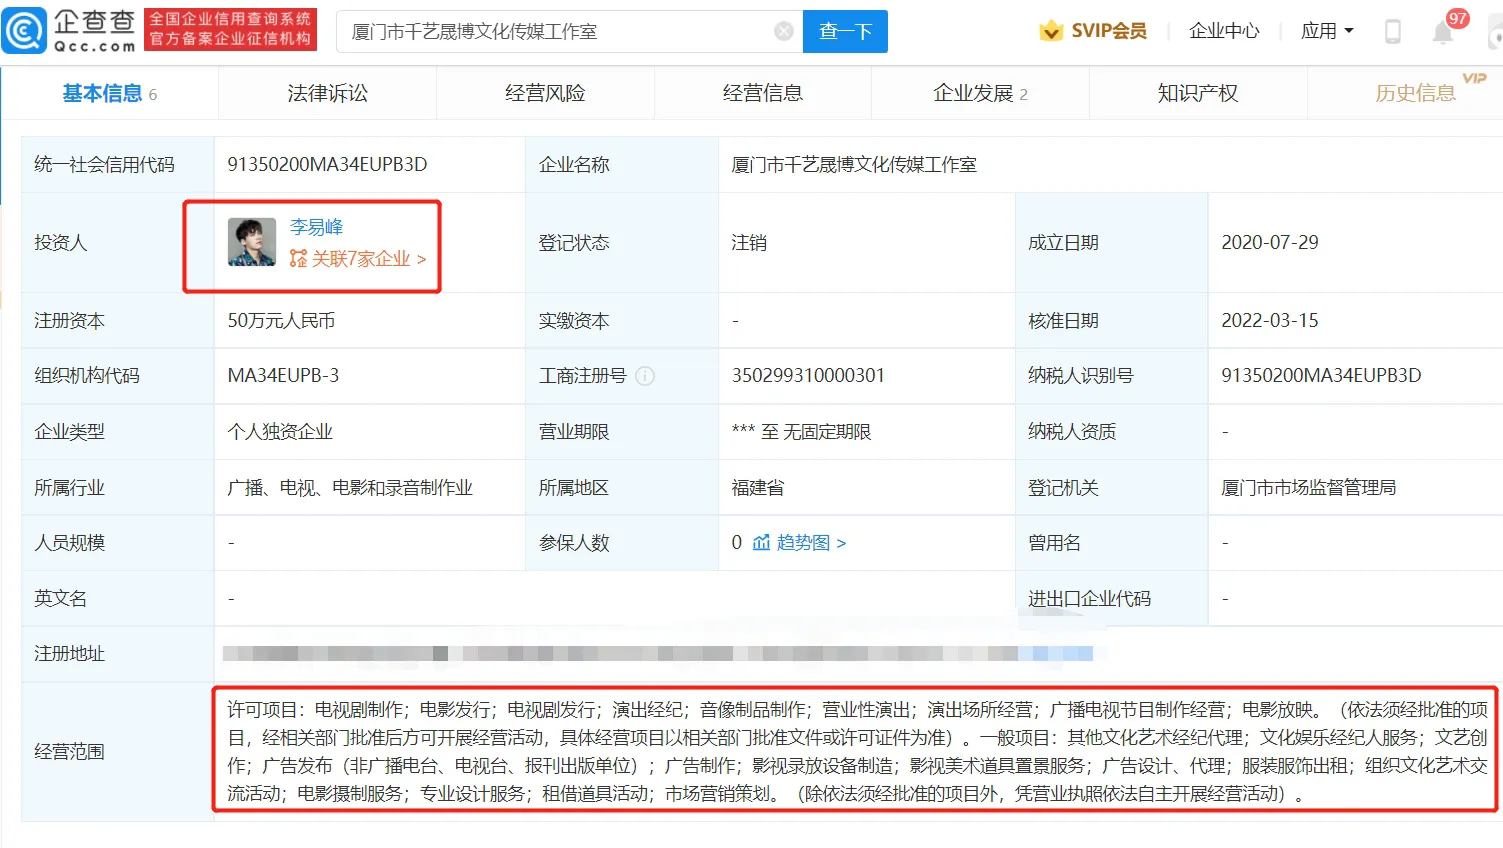The image size is (1503, 848).
Task: Open investor 李易峰 profile link
Action: click(316, 227)
